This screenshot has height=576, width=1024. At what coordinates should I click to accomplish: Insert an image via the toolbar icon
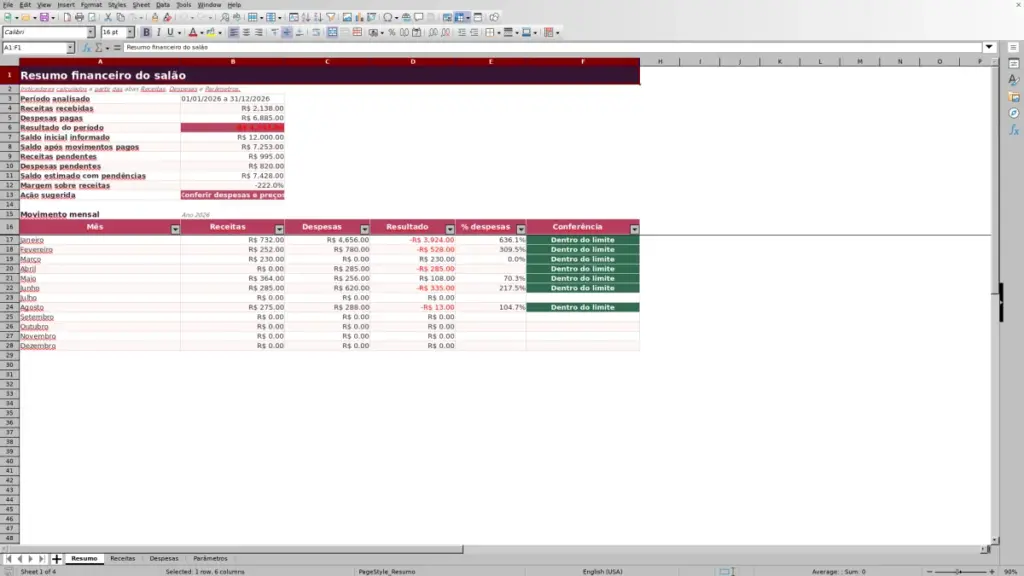point(347,18)
